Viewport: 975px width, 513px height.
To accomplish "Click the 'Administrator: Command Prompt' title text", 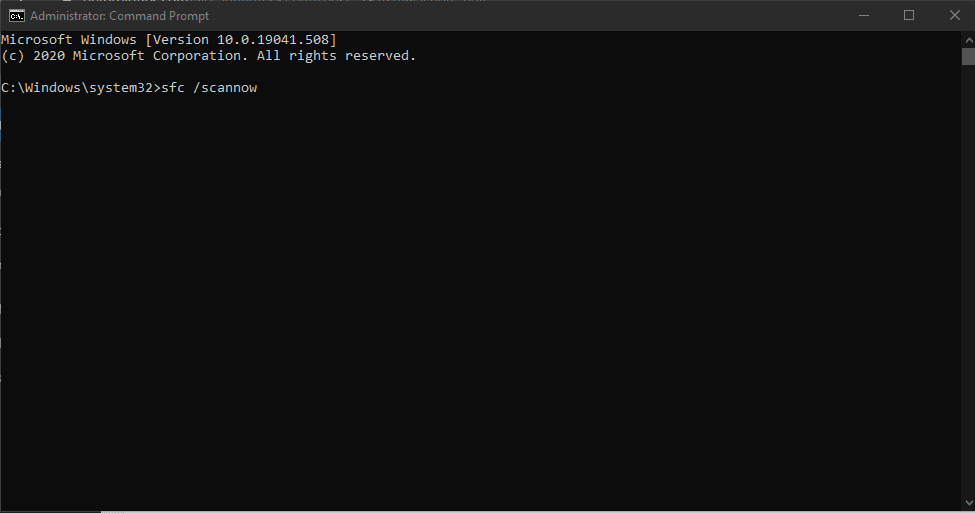I will point(119,16).
